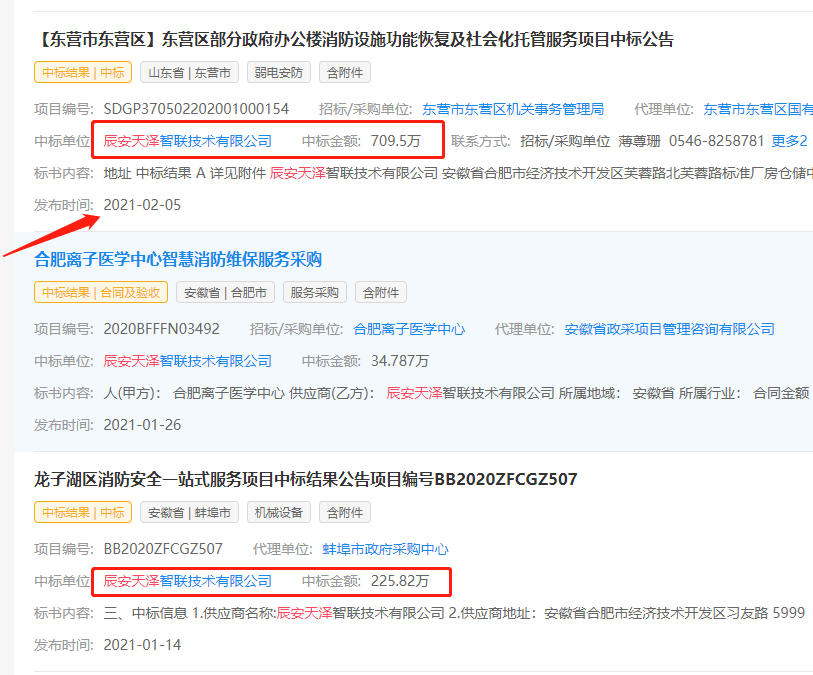The height and width of the screenshot is (675, 813).
Task: Click project number BB2020ZFCGZ507 in details row
Action: click(x=163, y=549)
